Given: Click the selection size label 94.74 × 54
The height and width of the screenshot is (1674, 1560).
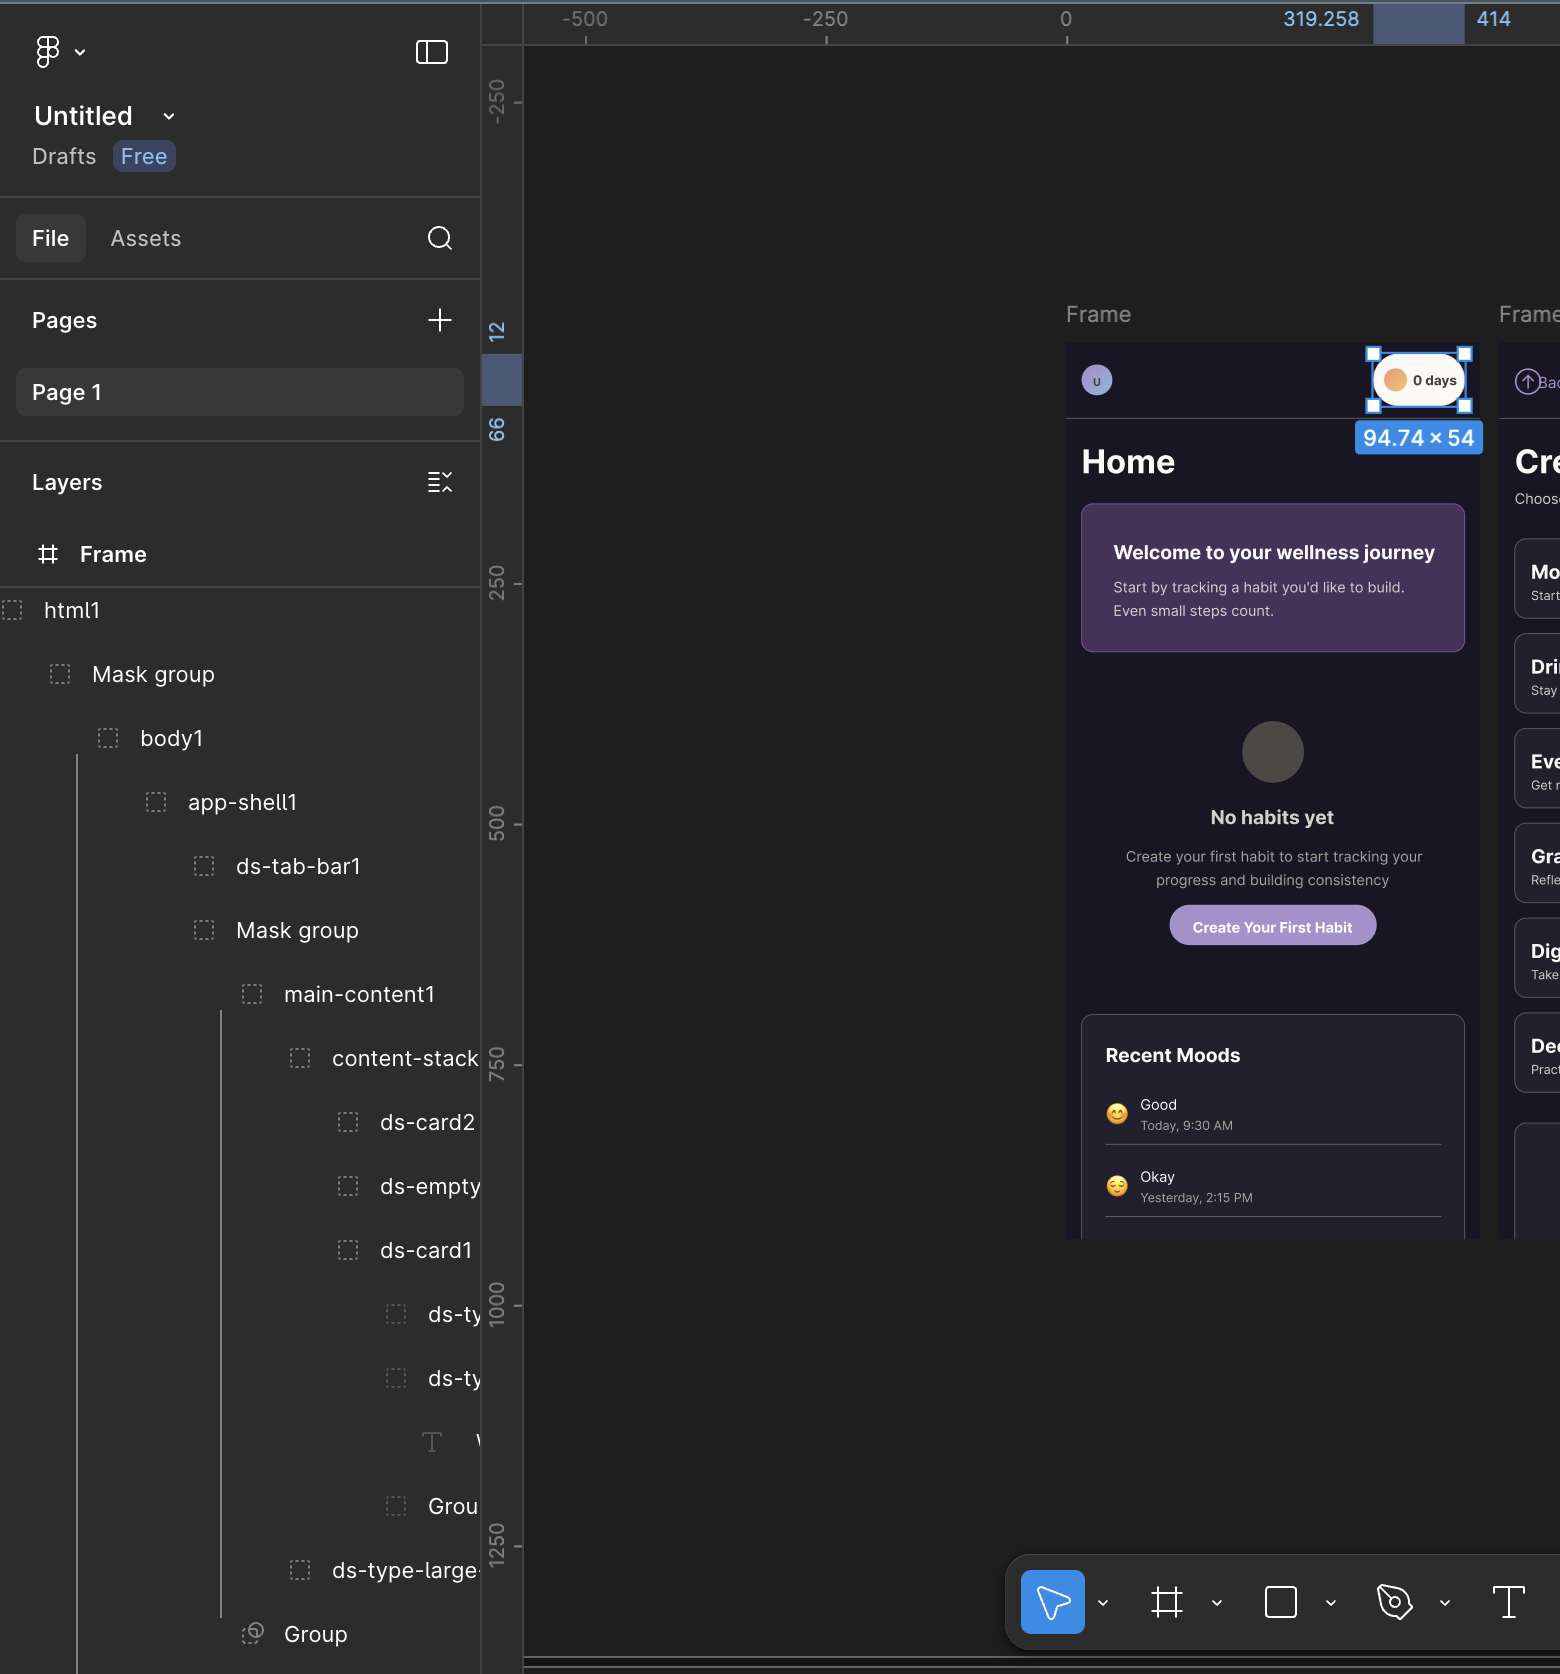Looking at the screenshot, I should (1419, 438).
